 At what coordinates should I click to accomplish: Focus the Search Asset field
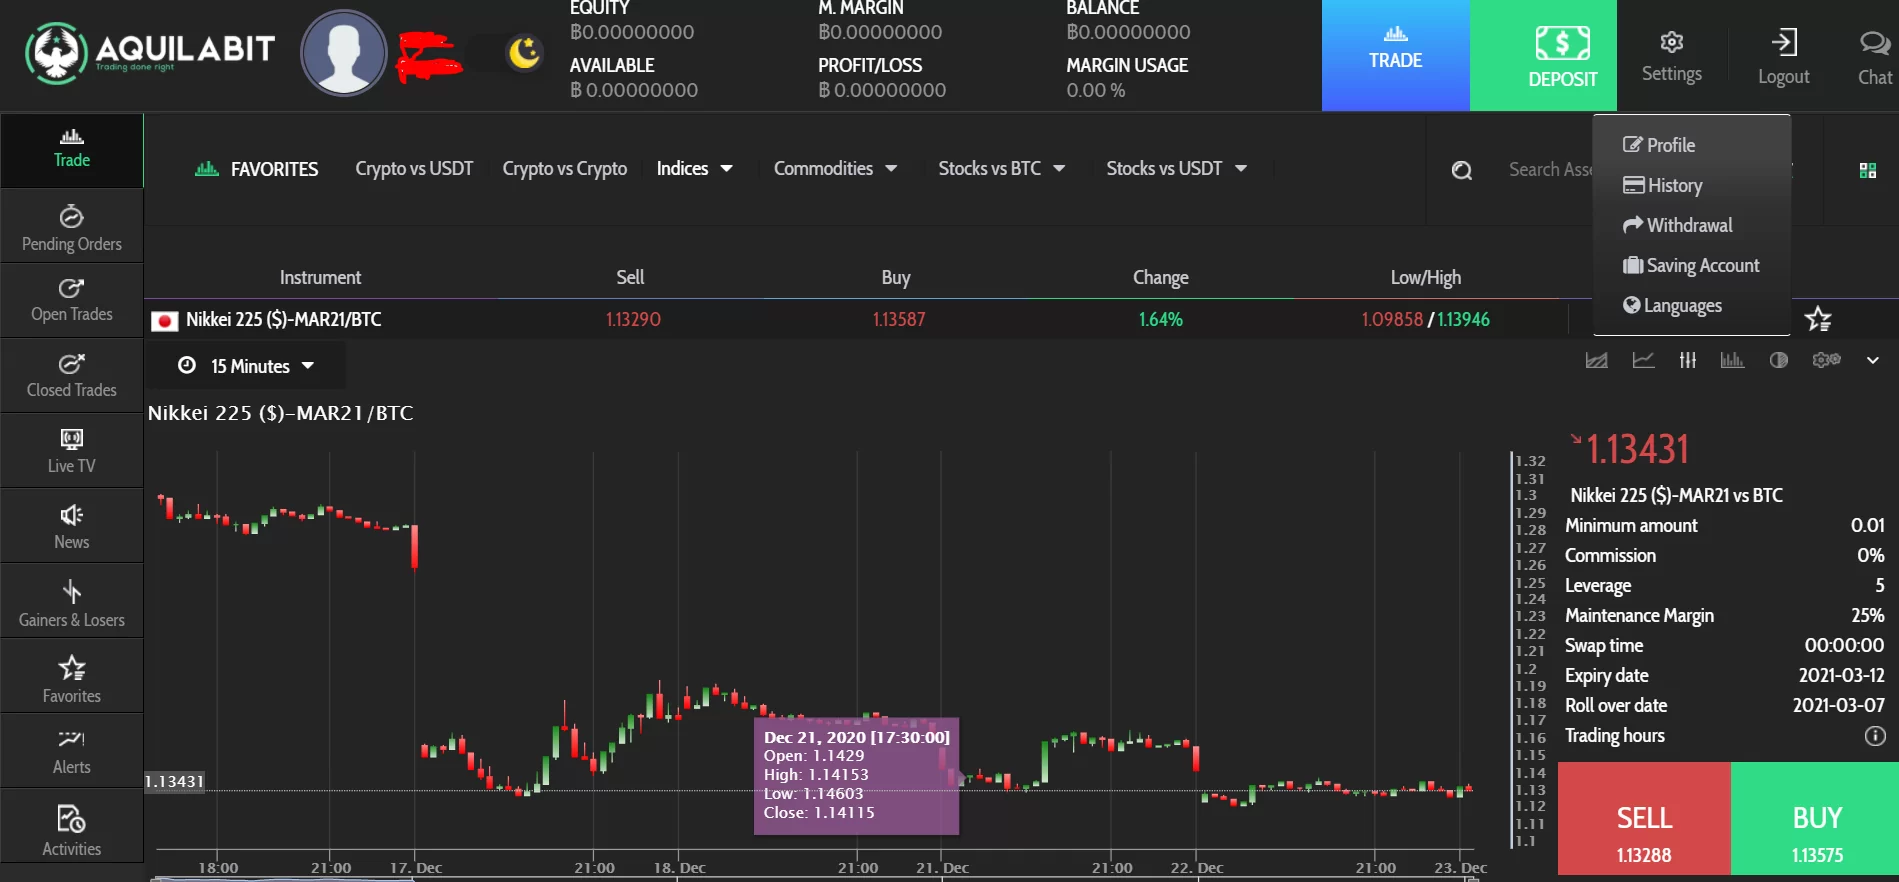tap(1550, 170)
